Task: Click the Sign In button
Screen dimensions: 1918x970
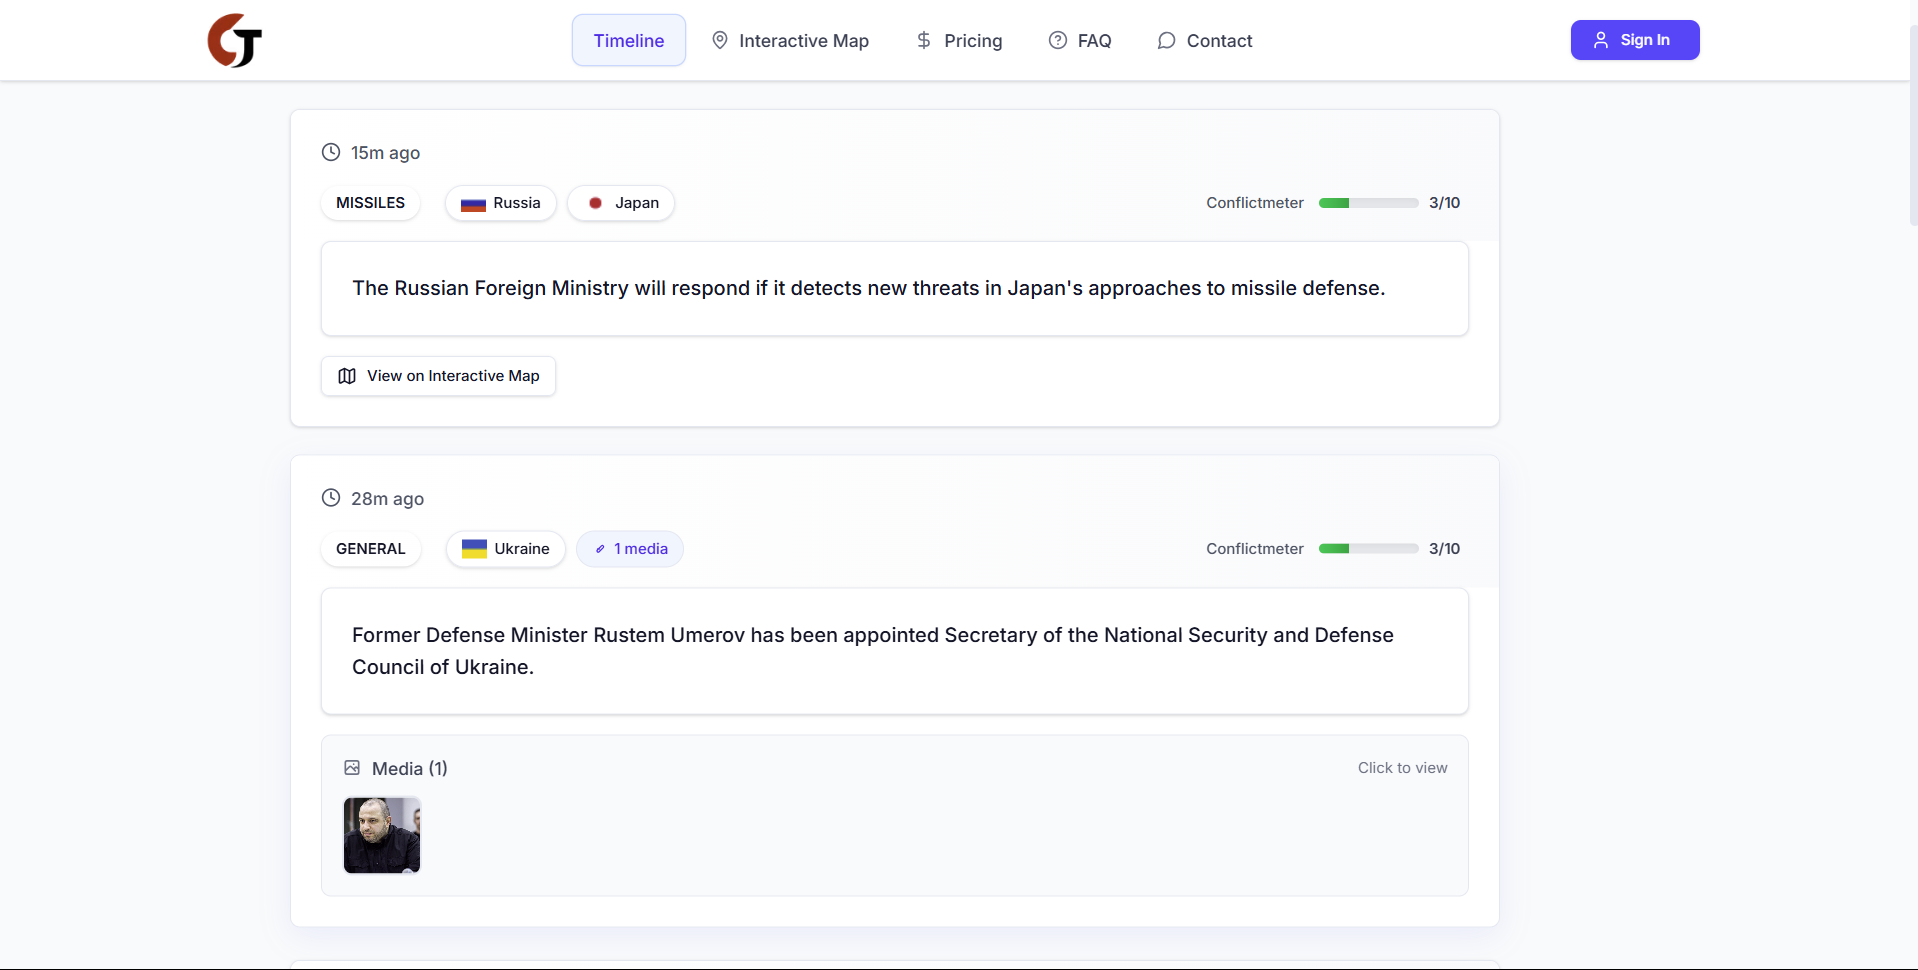Action: coord(1635,40)
